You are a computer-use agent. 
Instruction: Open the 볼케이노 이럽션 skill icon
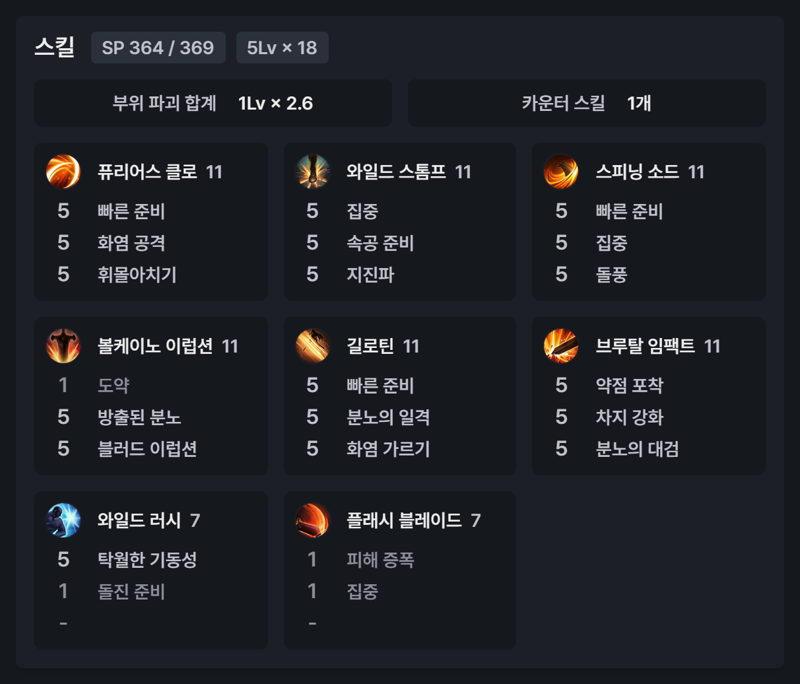tap(63, 346)
